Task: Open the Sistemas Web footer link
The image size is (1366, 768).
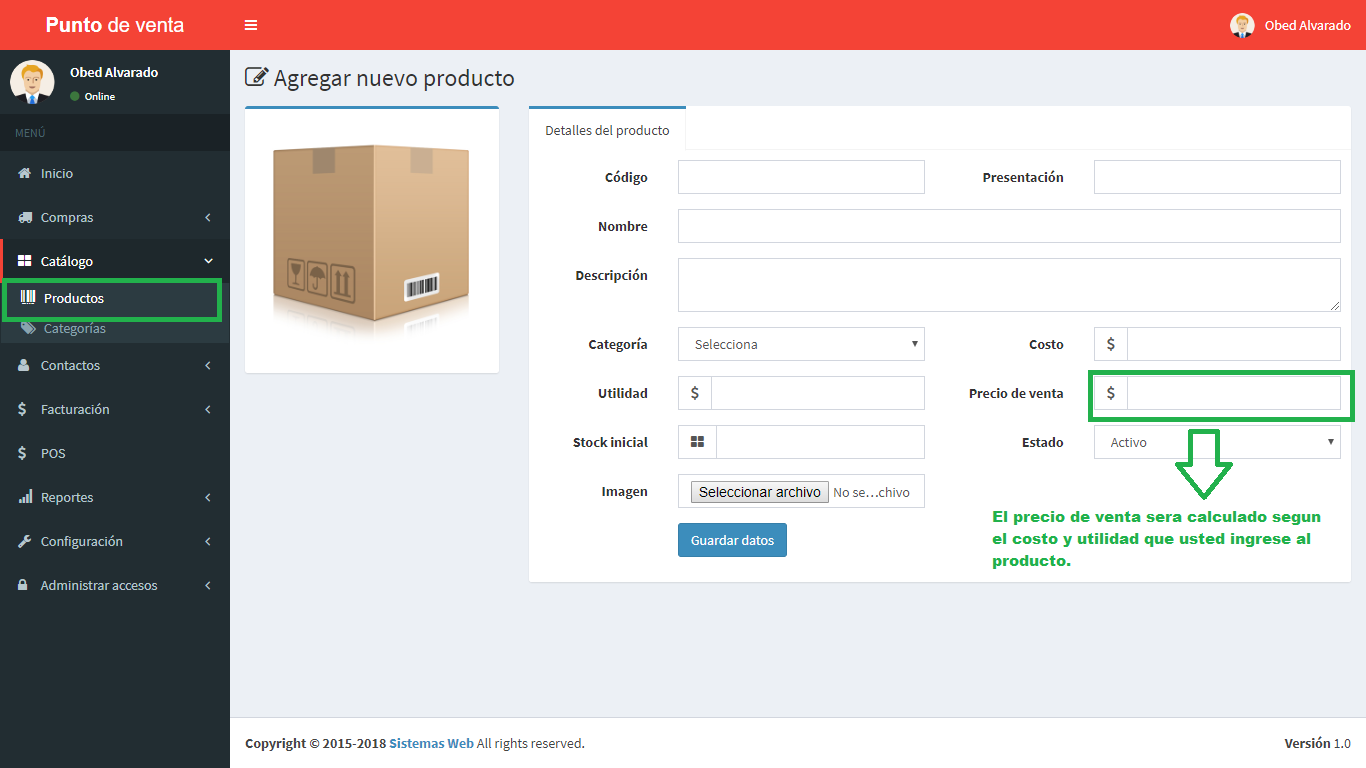Action: point(431,743)
